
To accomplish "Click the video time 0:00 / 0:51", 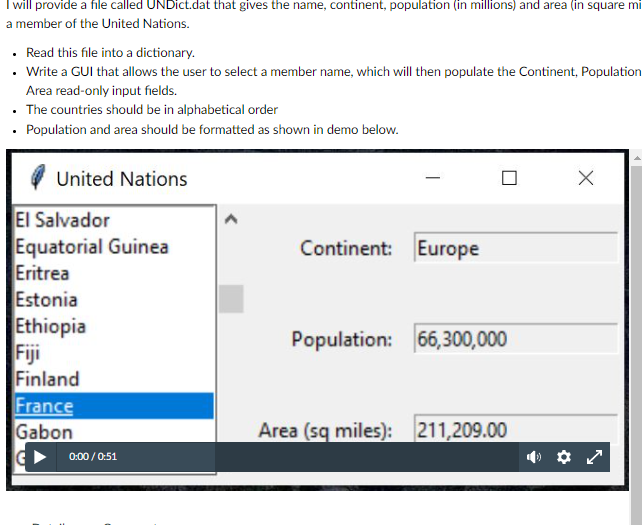I will coord(93,457).
